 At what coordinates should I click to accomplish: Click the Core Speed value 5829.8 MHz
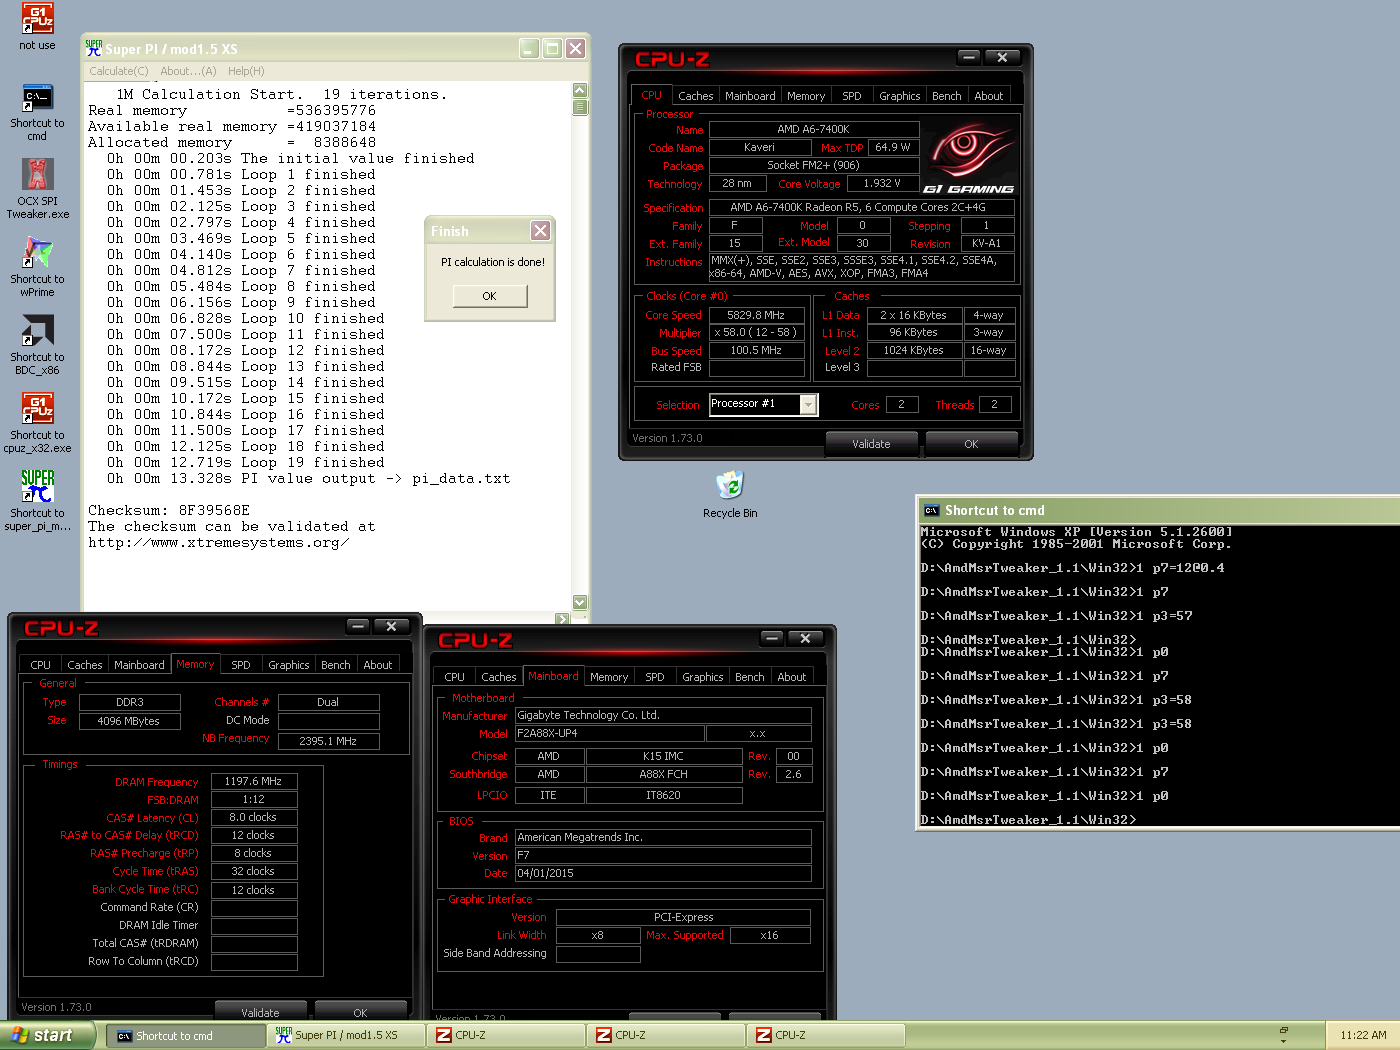[757, 315]
